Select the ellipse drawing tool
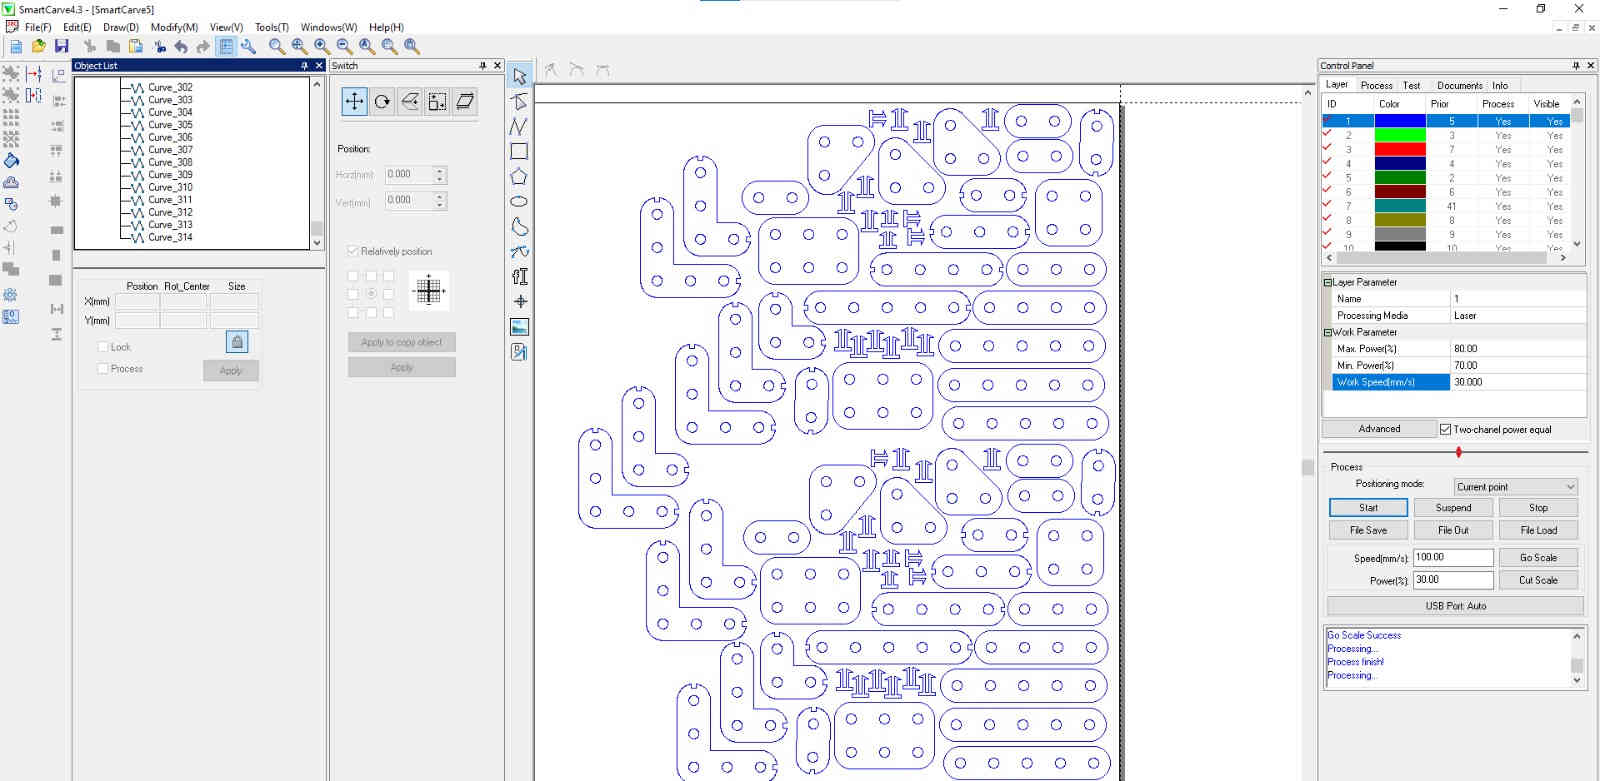 [x=519, y=201]
